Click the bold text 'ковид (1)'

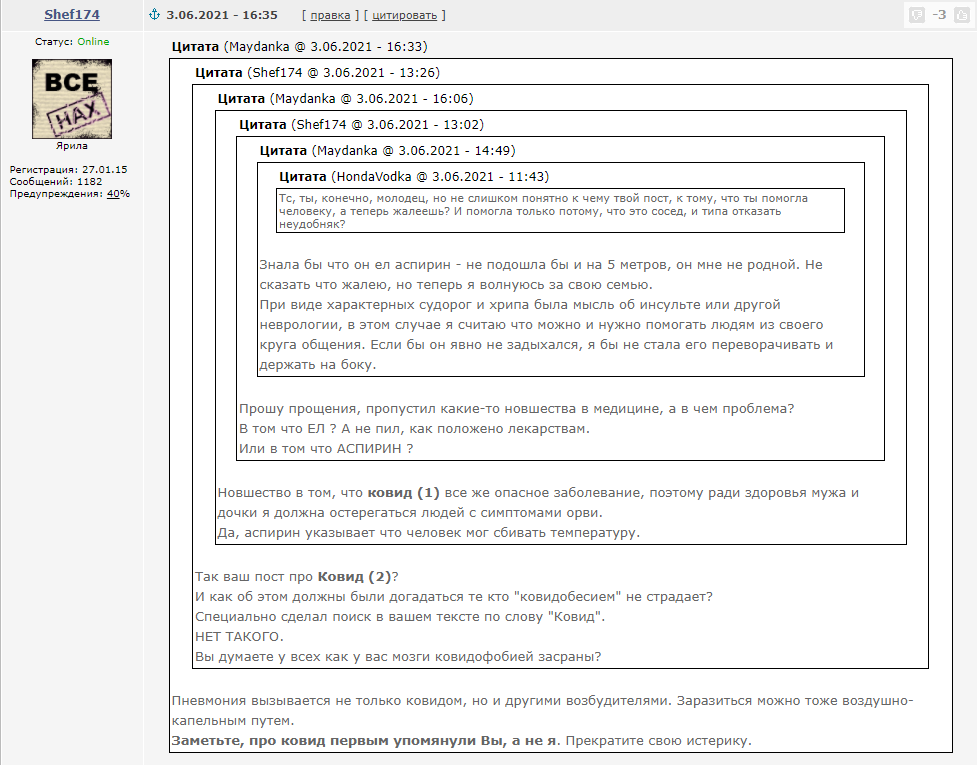[403, 493]
